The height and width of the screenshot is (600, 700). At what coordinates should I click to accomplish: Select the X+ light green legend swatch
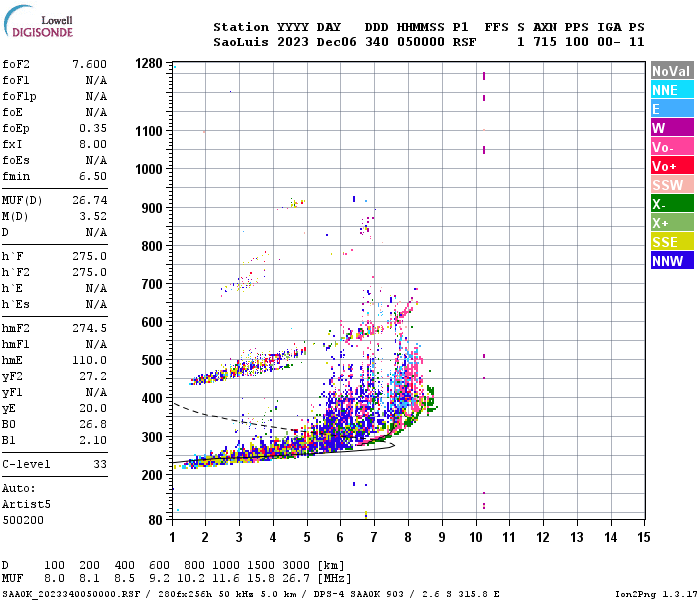point(672,223)
